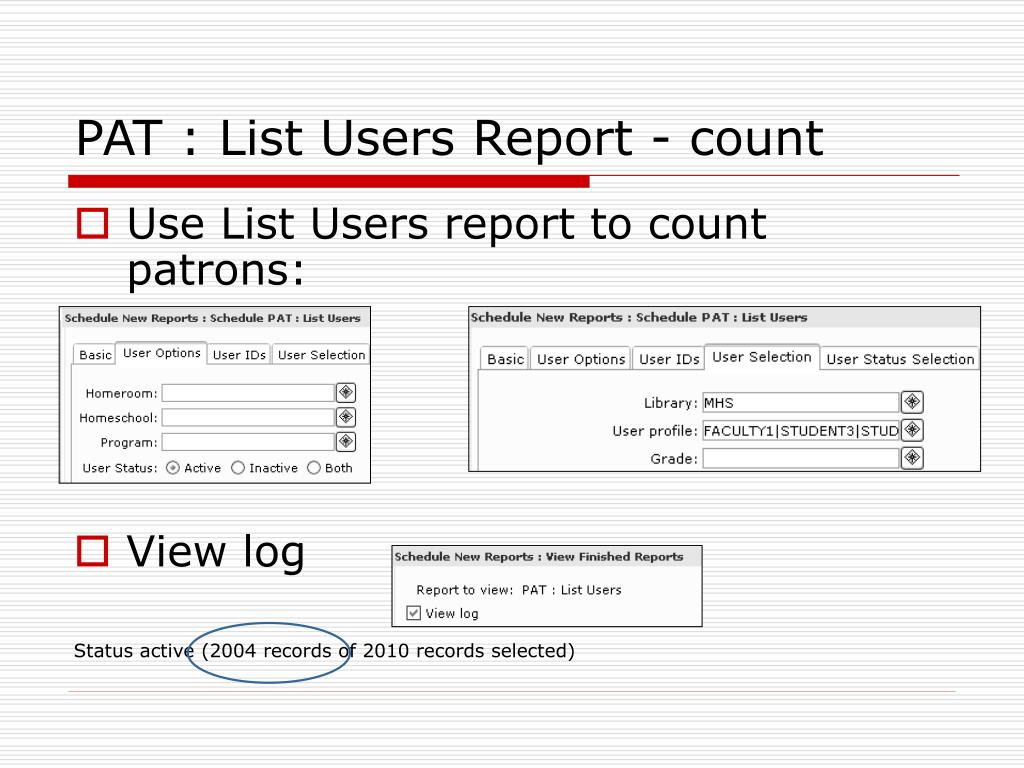Click 'Report to view: PAT : List Users' text
Image resolution: width=1024 pixels, height=768 pixels.
coord(519,590)
